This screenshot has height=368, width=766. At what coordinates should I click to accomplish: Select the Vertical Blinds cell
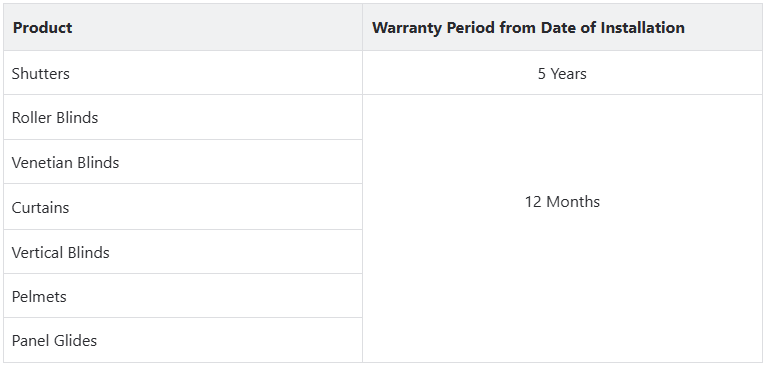[x=183, y=252]
